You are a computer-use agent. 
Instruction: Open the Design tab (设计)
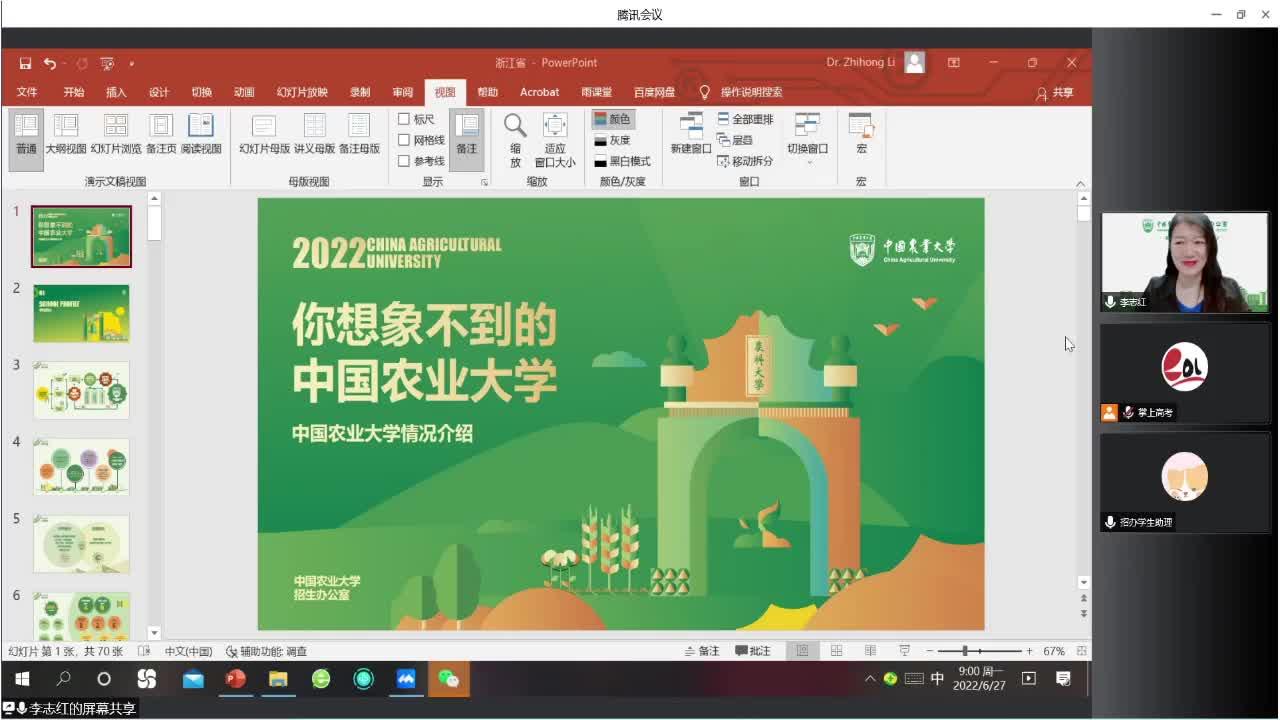159,92
